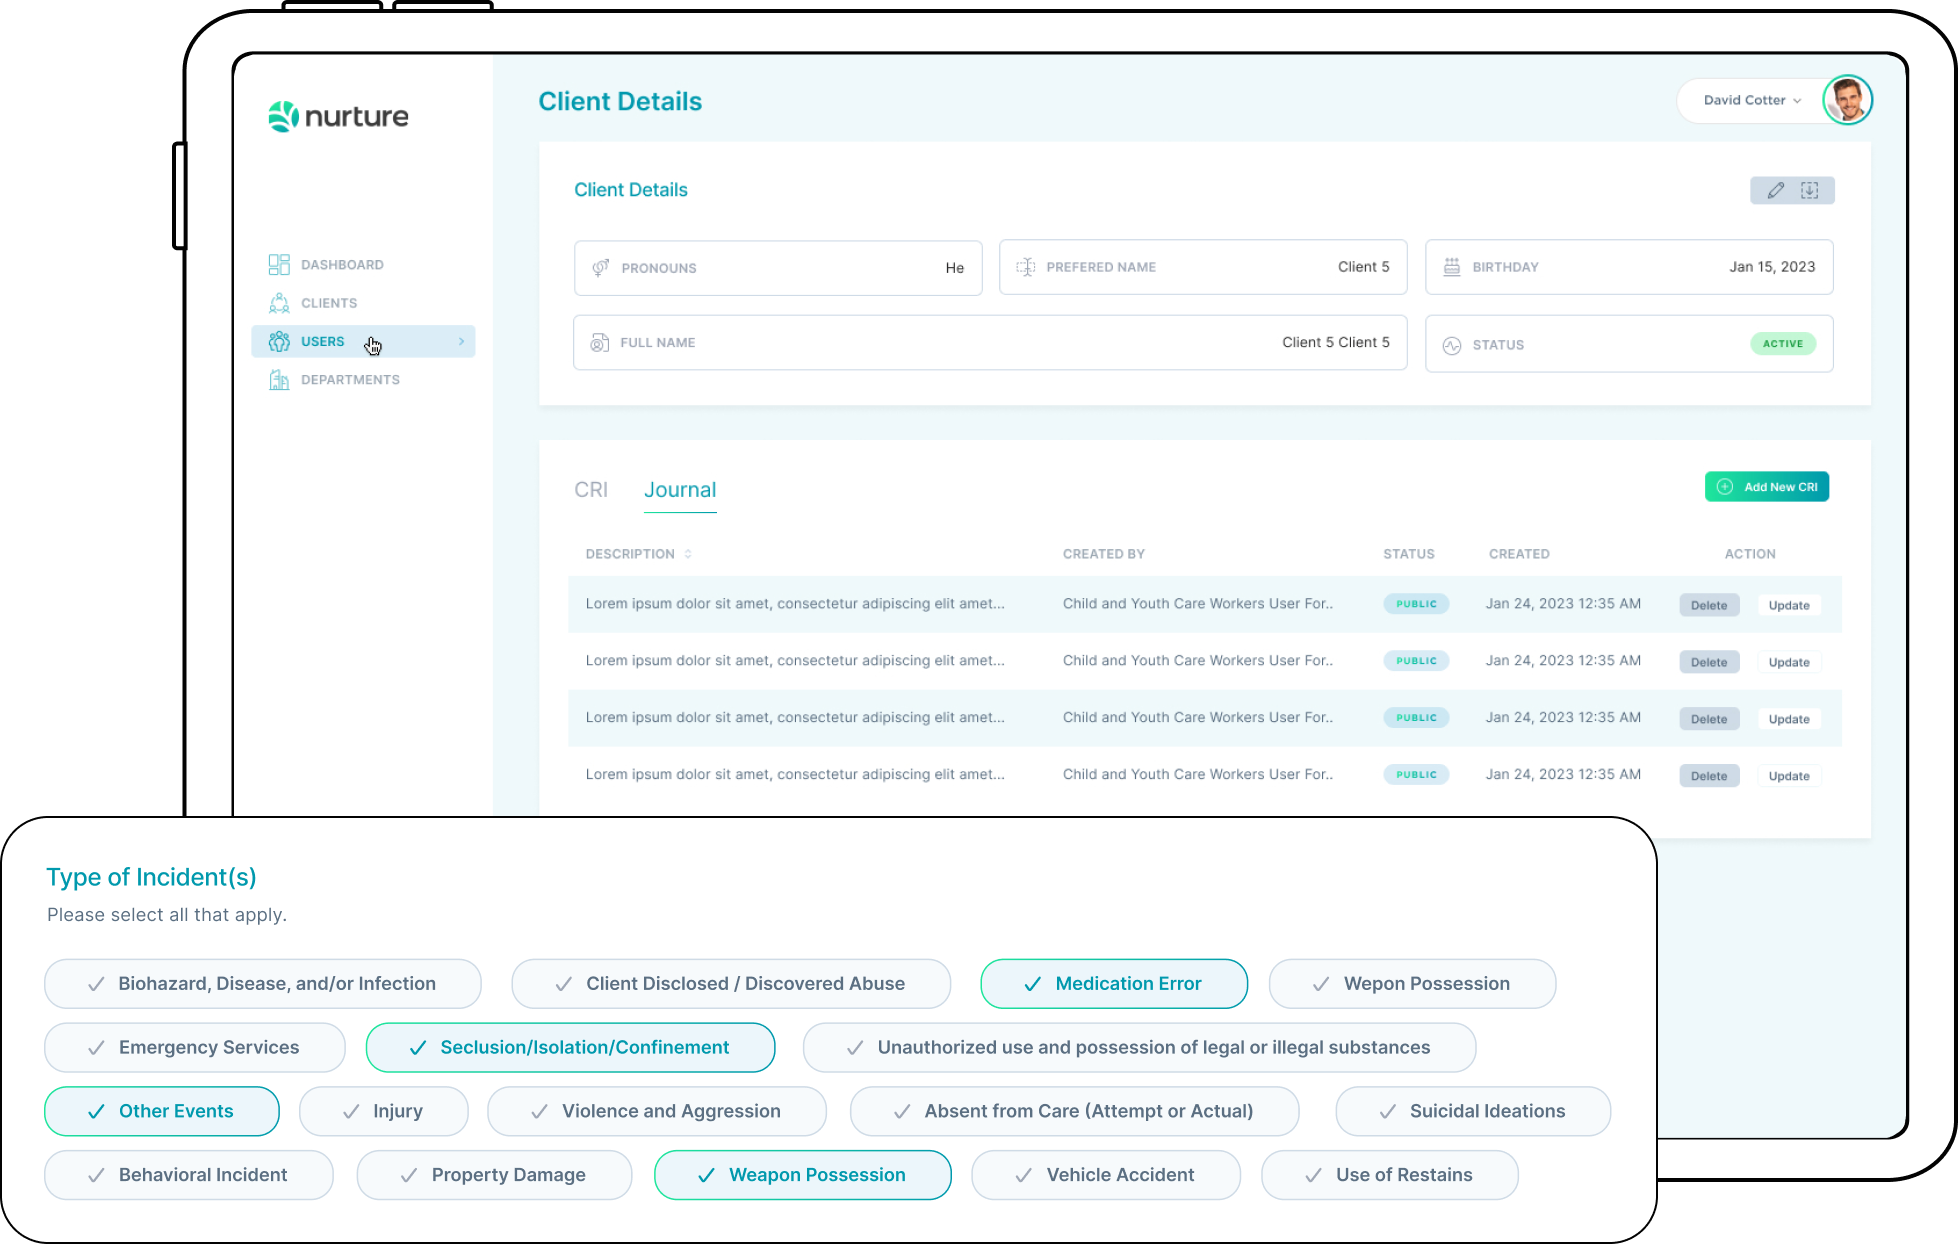This screenshot has width=1958, height=1244.
Task: Click the Add New CRI button
Action: (x=1766, y=487)
